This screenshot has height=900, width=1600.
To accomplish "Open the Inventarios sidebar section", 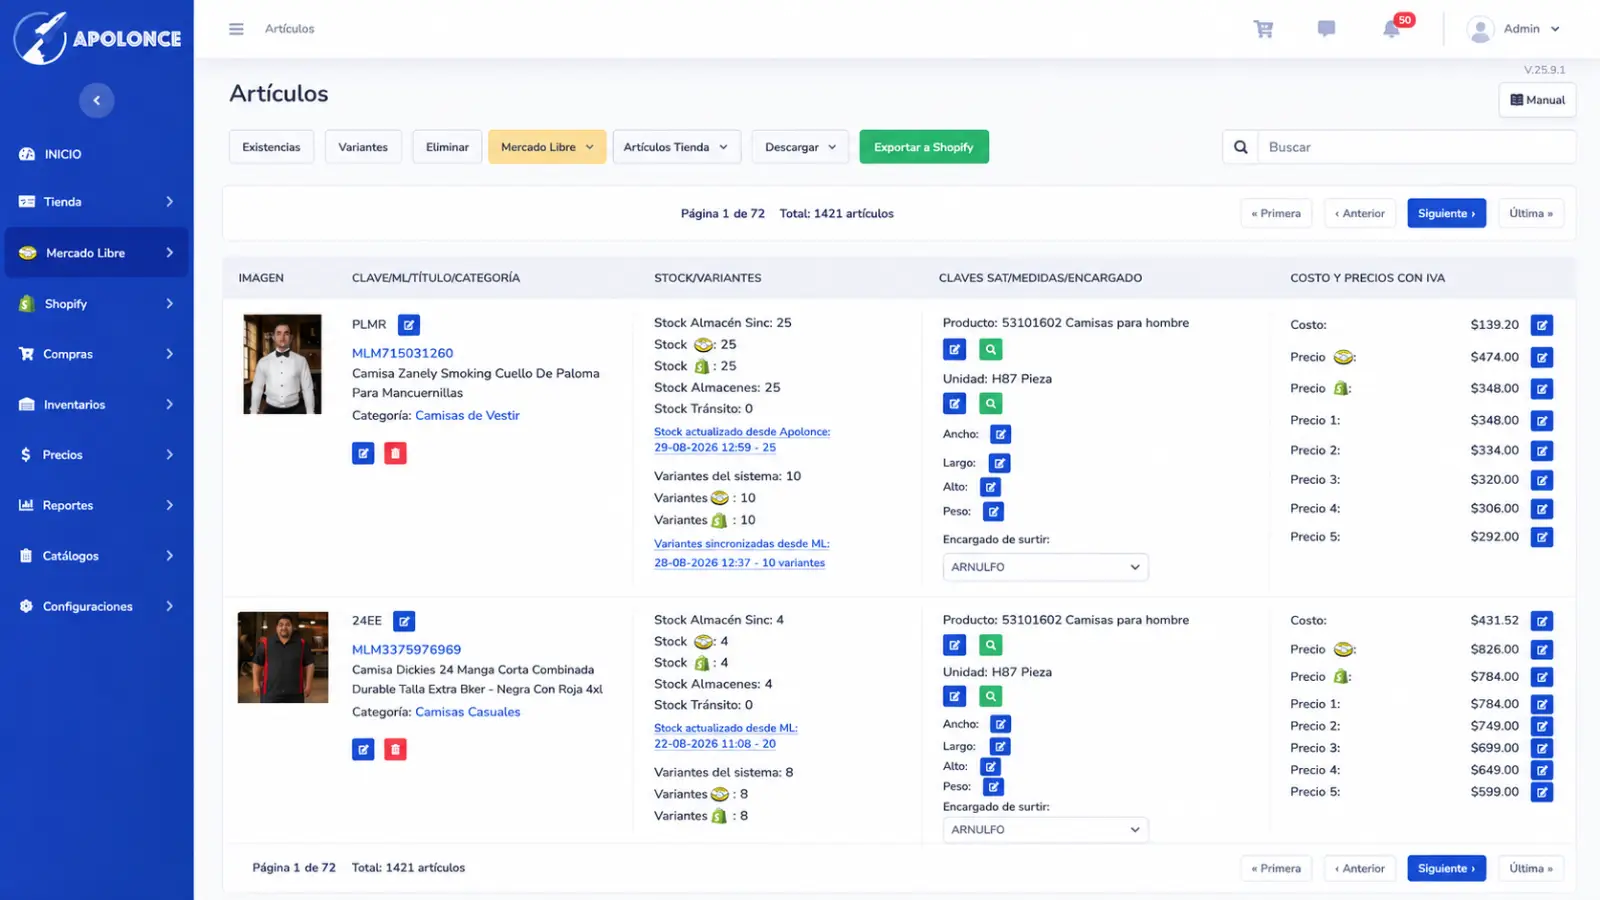I will (x=97, y=405).
